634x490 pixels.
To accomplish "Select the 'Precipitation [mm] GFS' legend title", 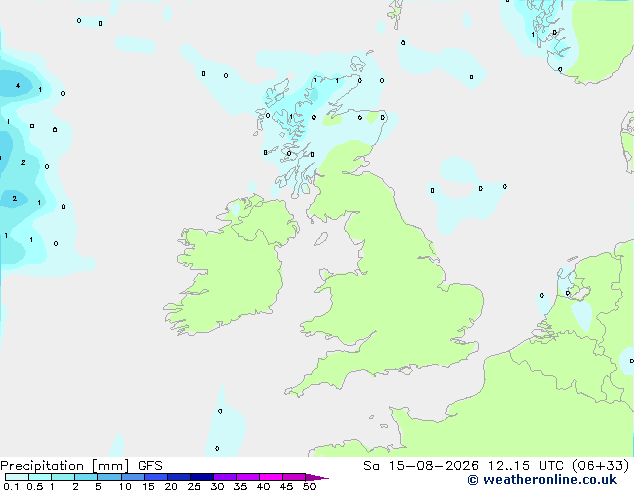I will click(81, 466).
